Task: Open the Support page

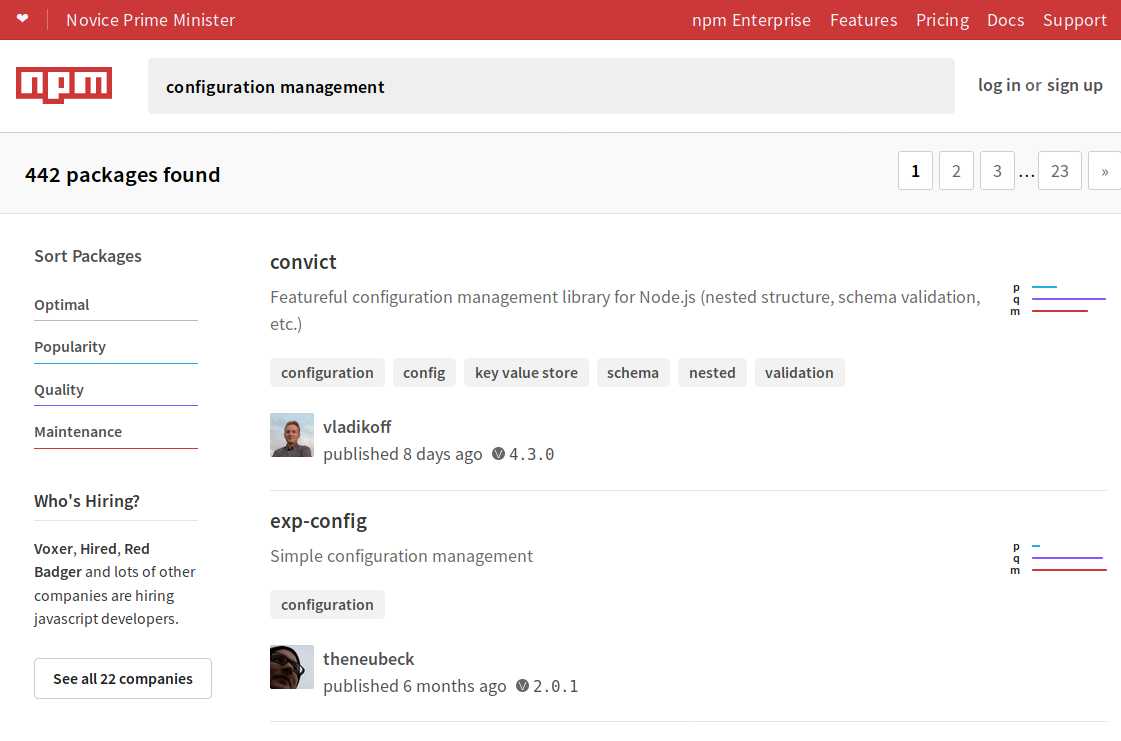Action: [x=1075, y=20]
